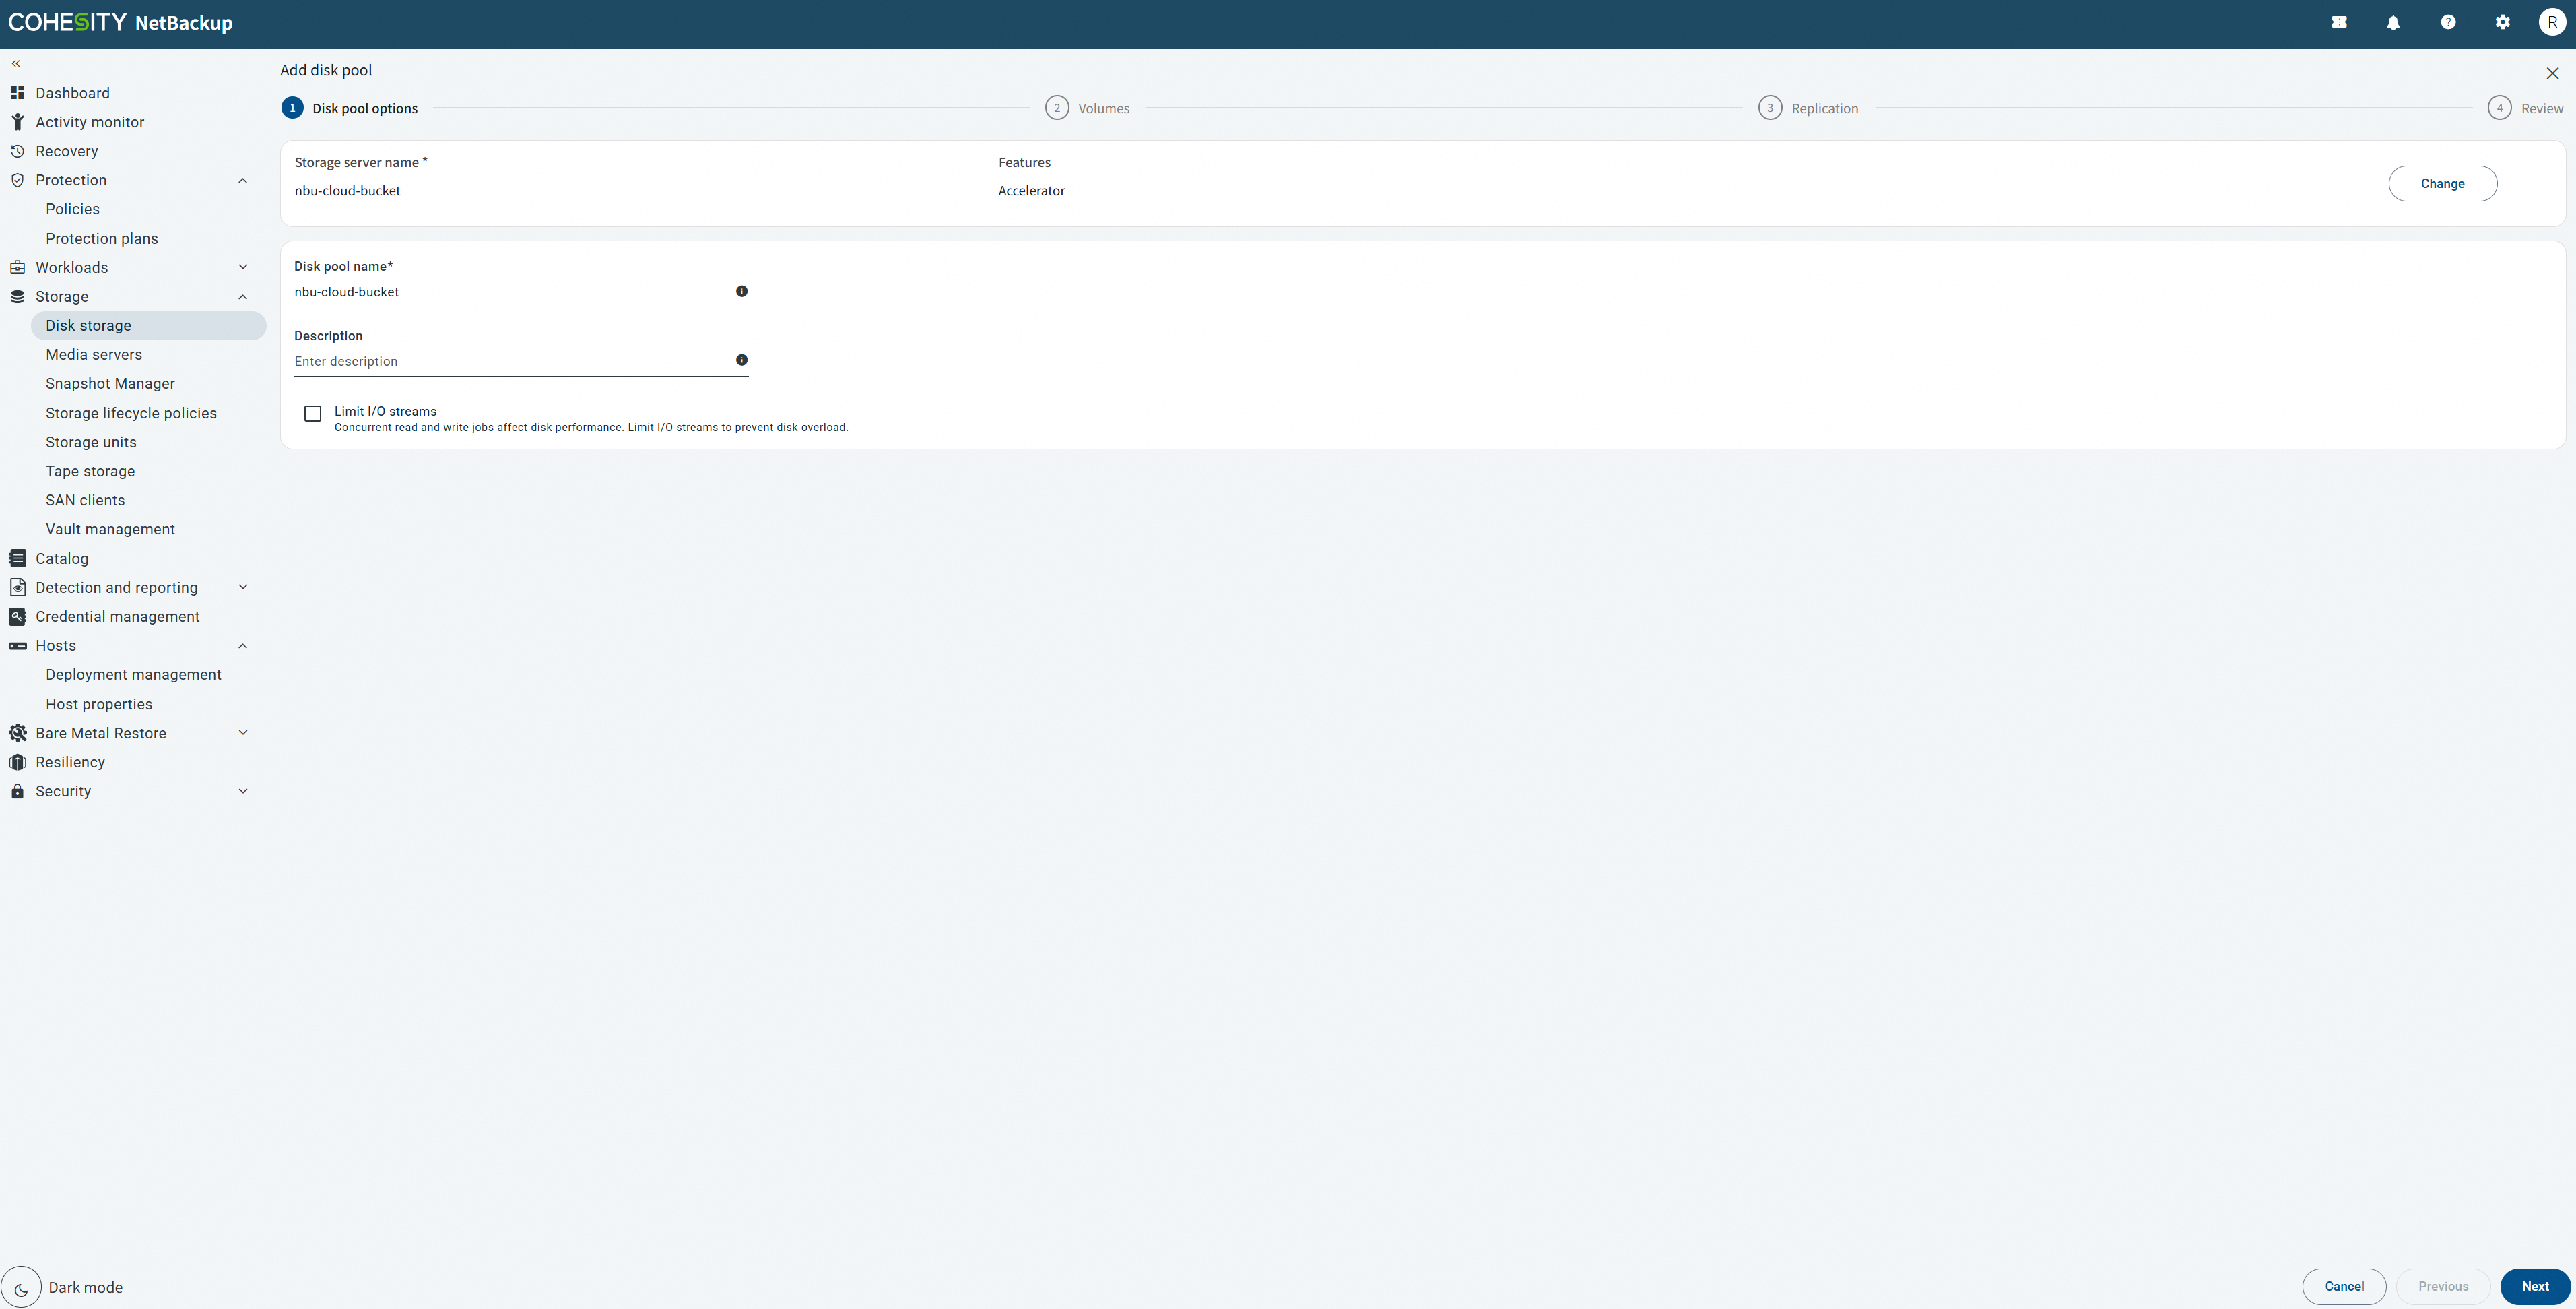The height and width of the screenshot is (1309, 2576).
Task: Go to the Replication wizard step
Action: pyautogui.click(x=1808, y=108)
